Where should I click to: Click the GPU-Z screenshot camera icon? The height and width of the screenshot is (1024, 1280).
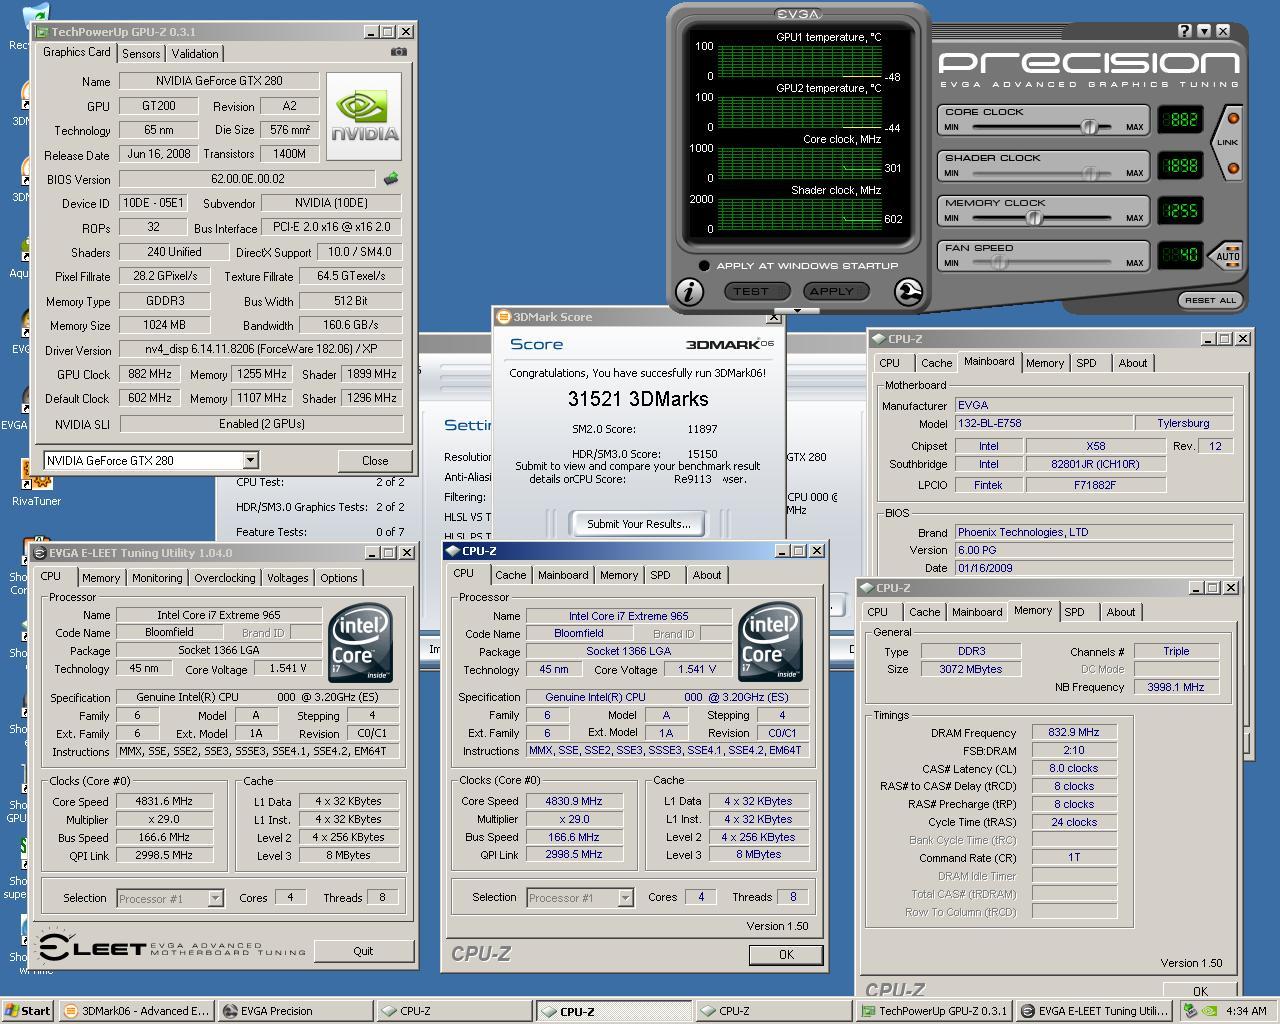pos(398,52)
